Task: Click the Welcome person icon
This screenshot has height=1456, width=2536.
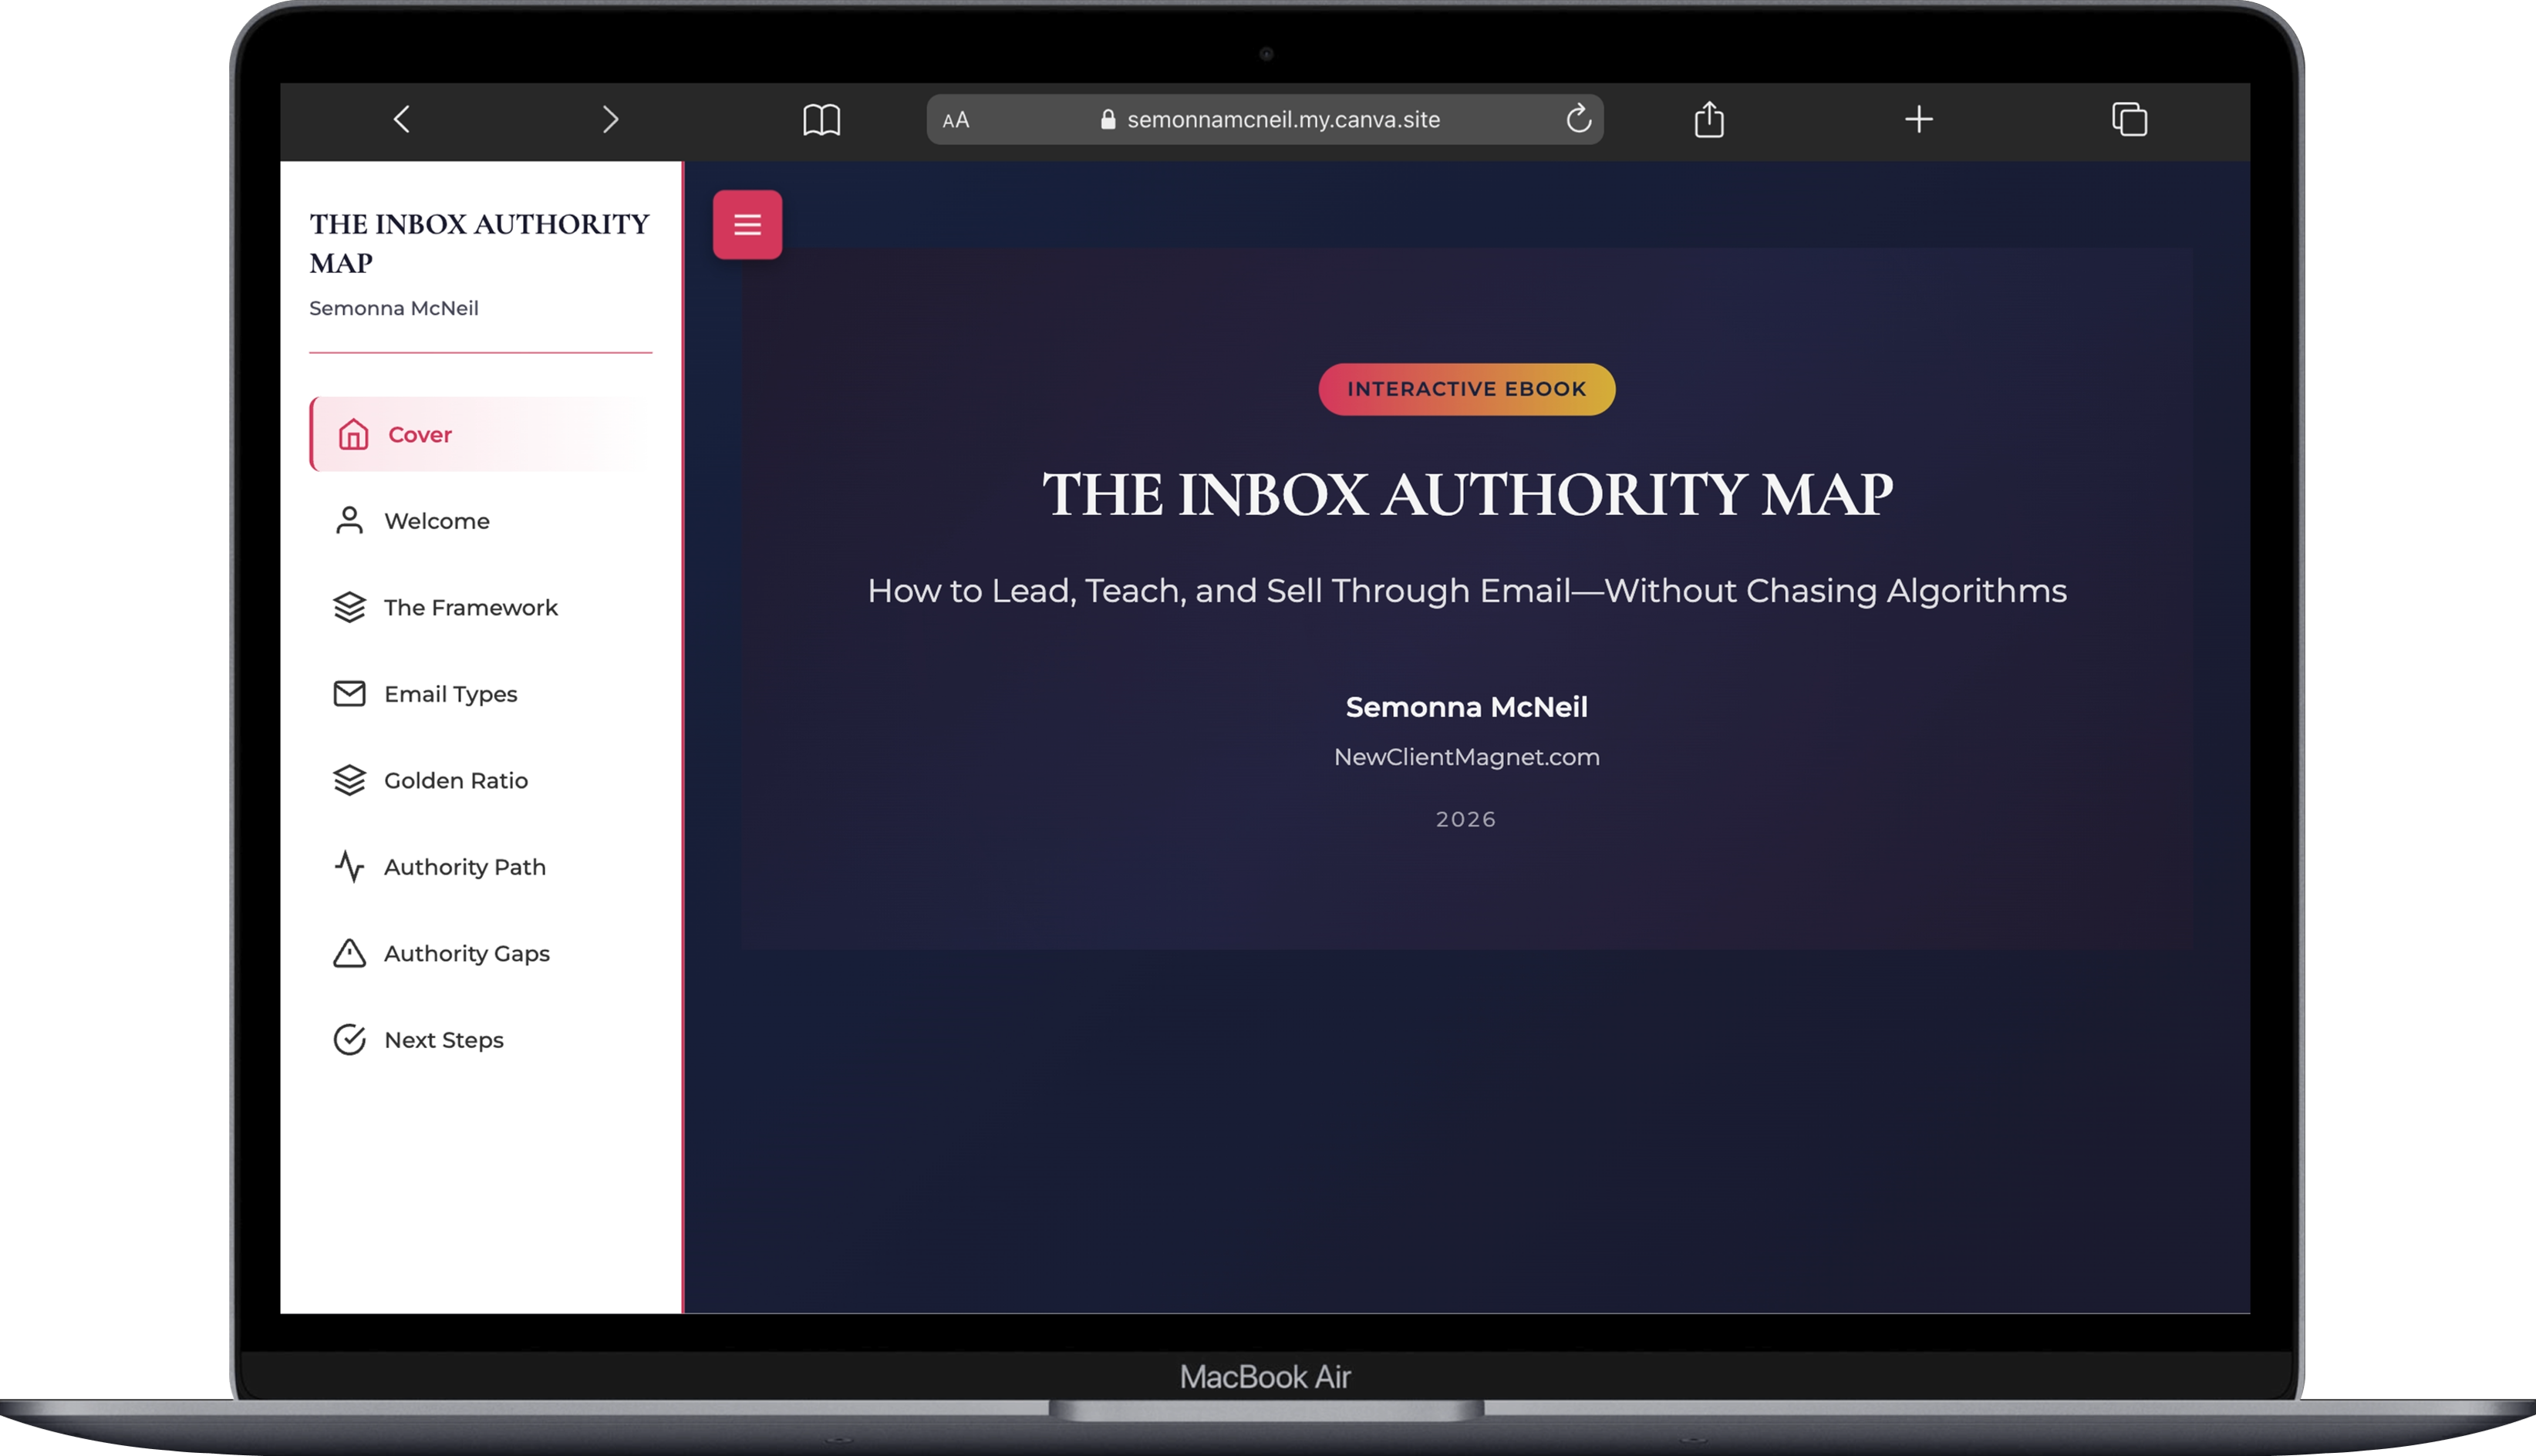Action: pos(349,520)
